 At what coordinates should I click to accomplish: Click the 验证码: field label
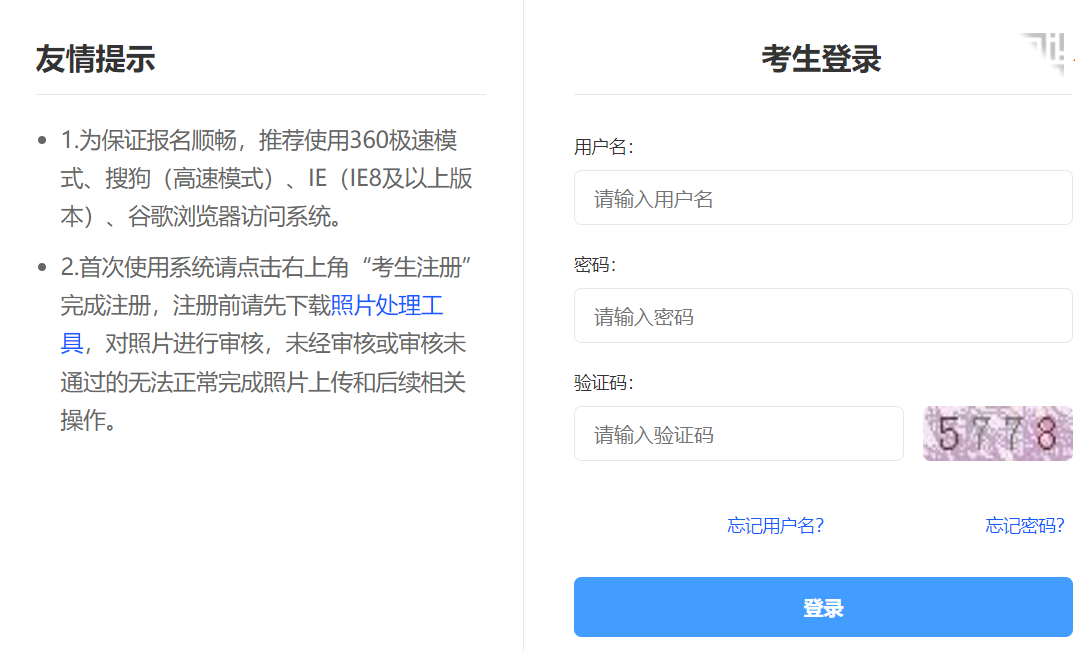tap(603, 383)
